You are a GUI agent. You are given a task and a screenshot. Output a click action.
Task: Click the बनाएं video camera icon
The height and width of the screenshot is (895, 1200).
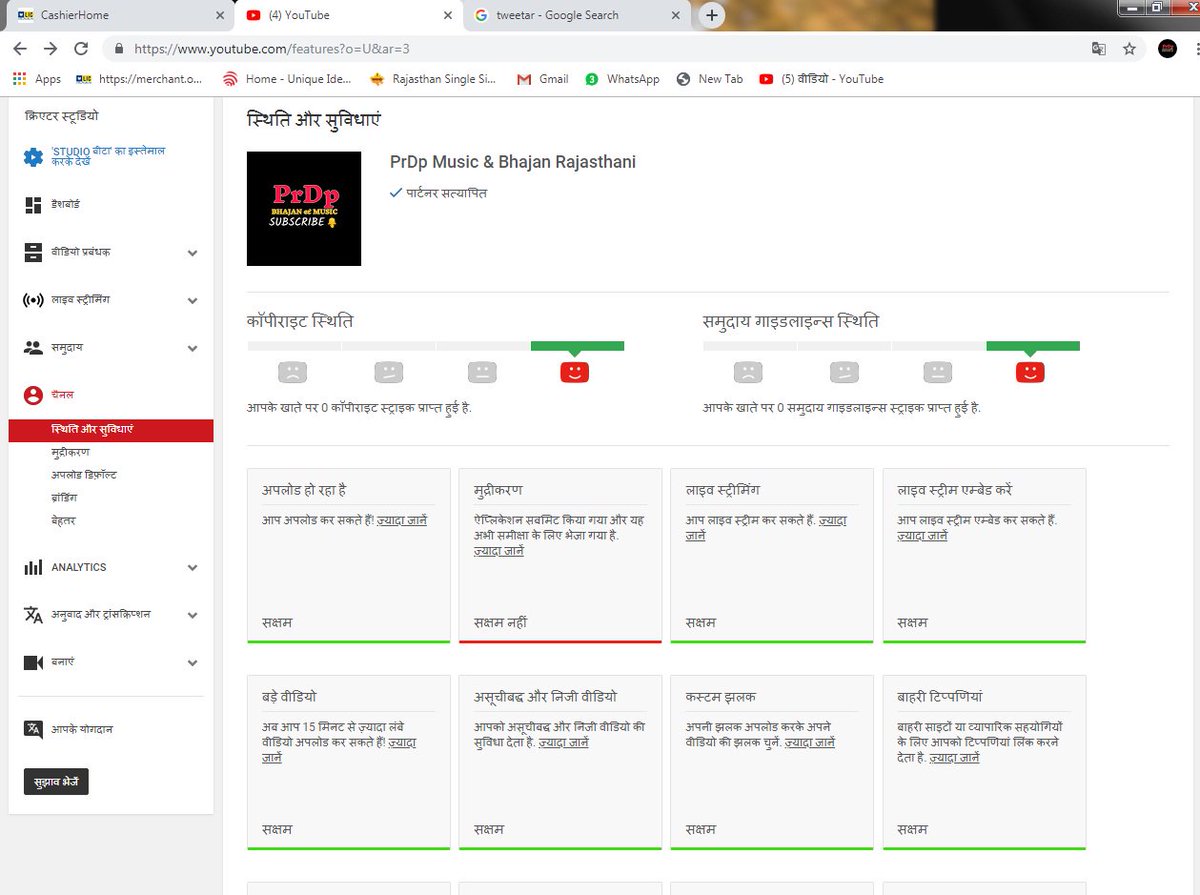(x=33, y=662)
